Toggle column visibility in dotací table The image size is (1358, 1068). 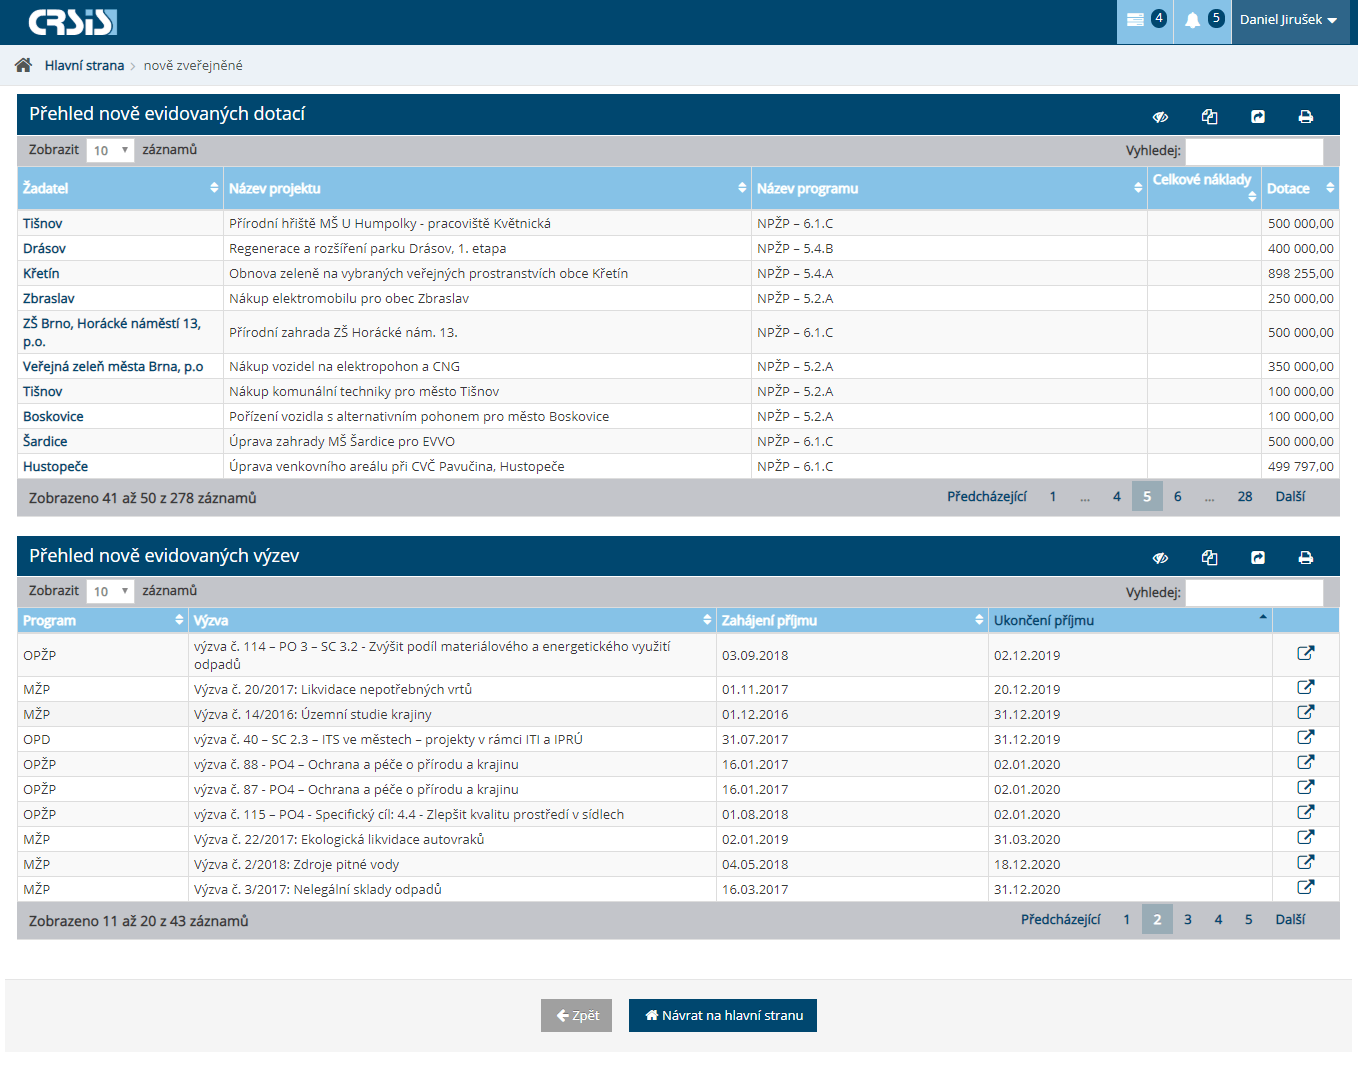pos(1160,117)
